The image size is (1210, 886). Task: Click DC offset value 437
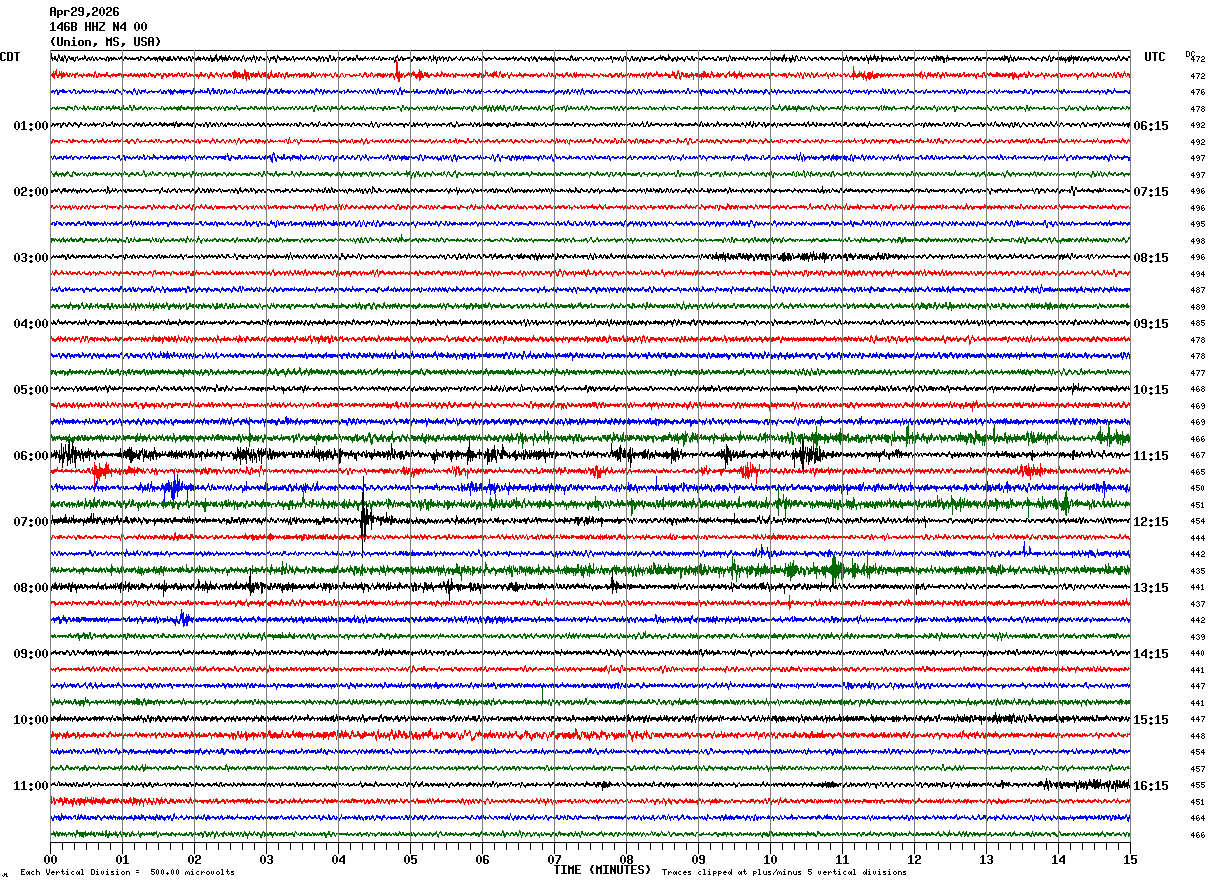pos(1197,604)
